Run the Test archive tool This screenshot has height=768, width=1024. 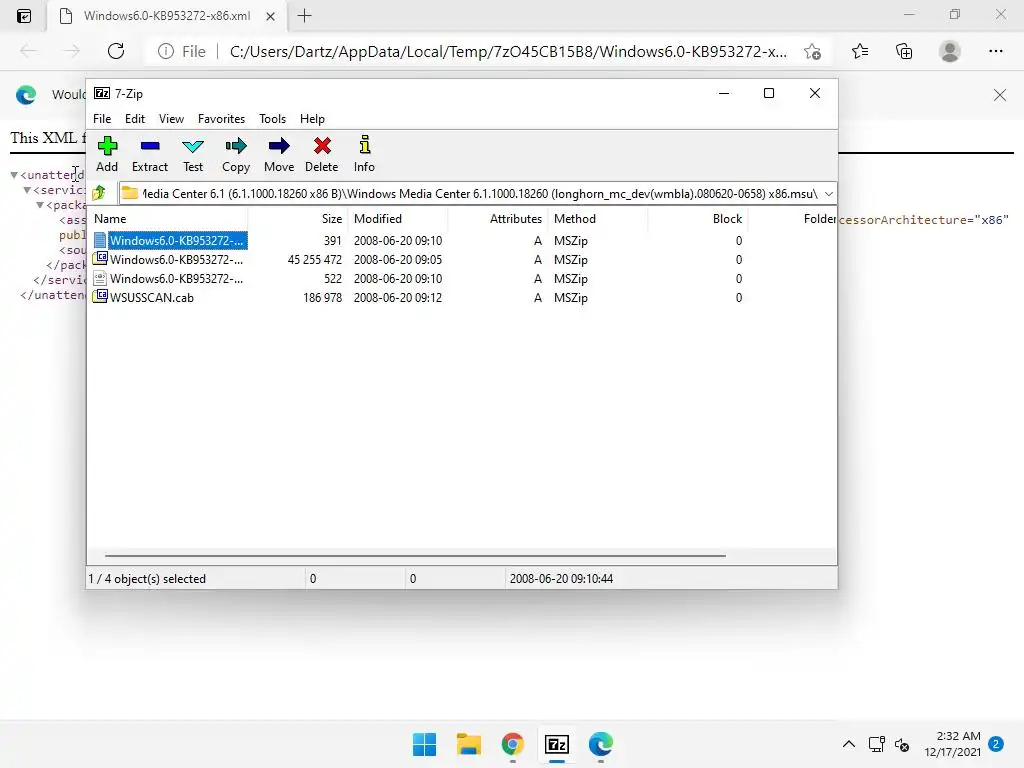(193, 154)
